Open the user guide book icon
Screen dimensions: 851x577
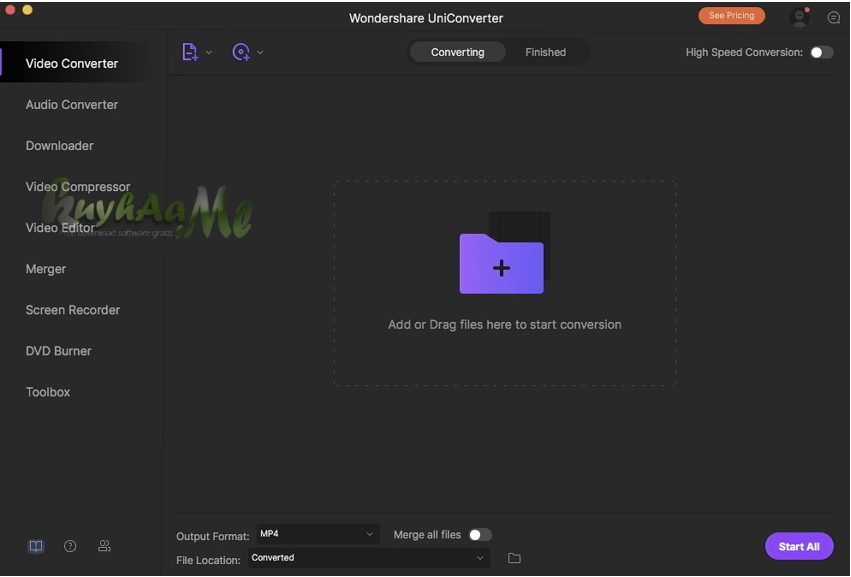pyautogui.click(x=36, y=546)
